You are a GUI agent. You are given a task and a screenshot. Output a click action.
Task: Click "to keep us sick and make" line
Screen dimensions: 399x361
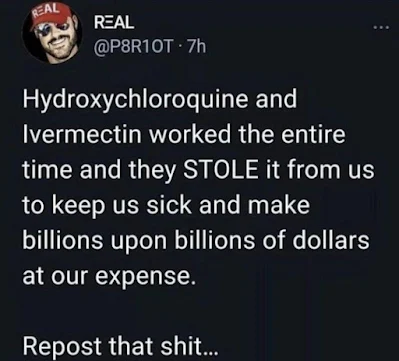point(166,206)
